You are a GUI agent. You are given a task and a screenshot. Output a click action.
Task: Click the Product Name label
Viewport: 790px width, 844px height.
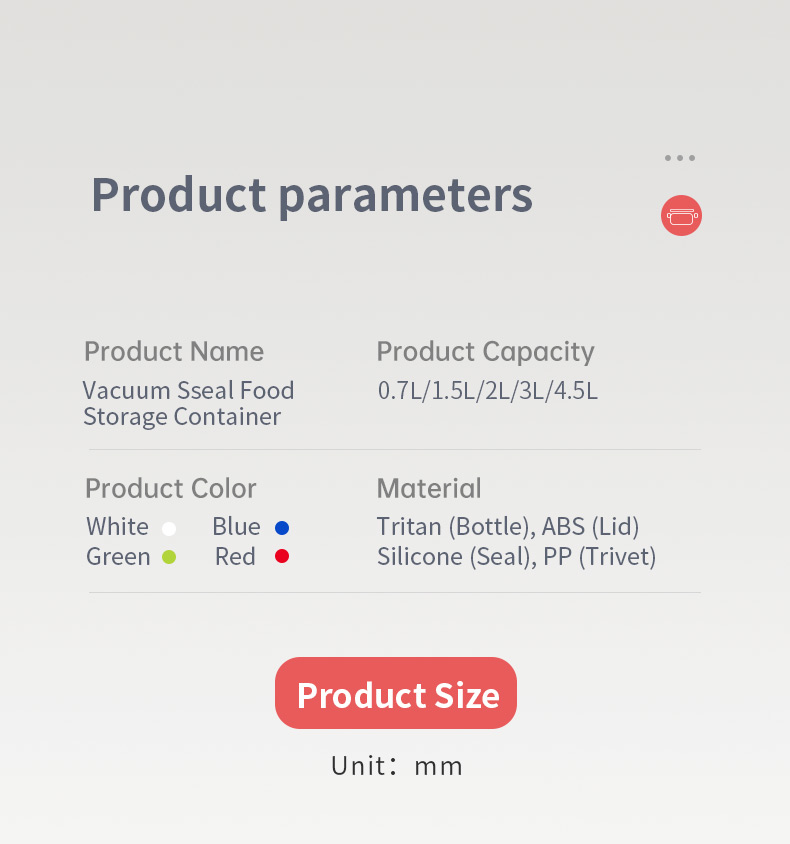174,351
